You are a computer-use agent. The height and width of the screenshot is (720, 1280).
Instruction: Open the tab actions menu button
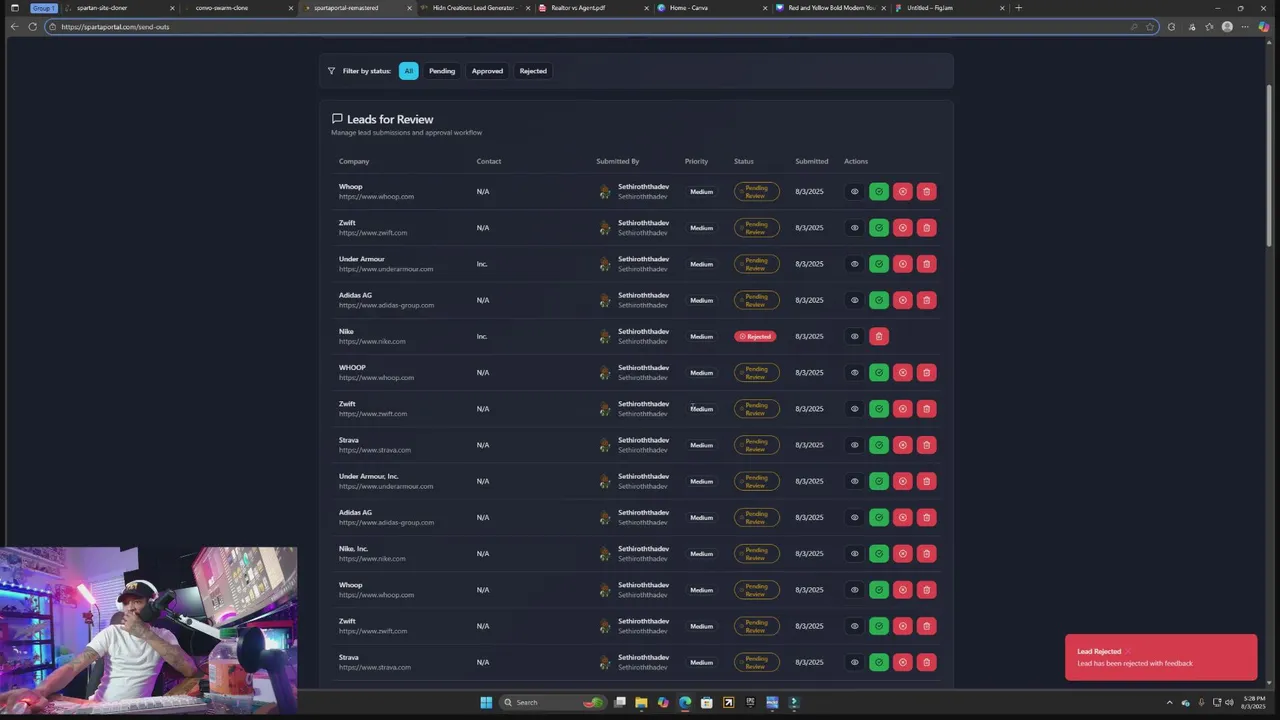click(x=14, y=8)
